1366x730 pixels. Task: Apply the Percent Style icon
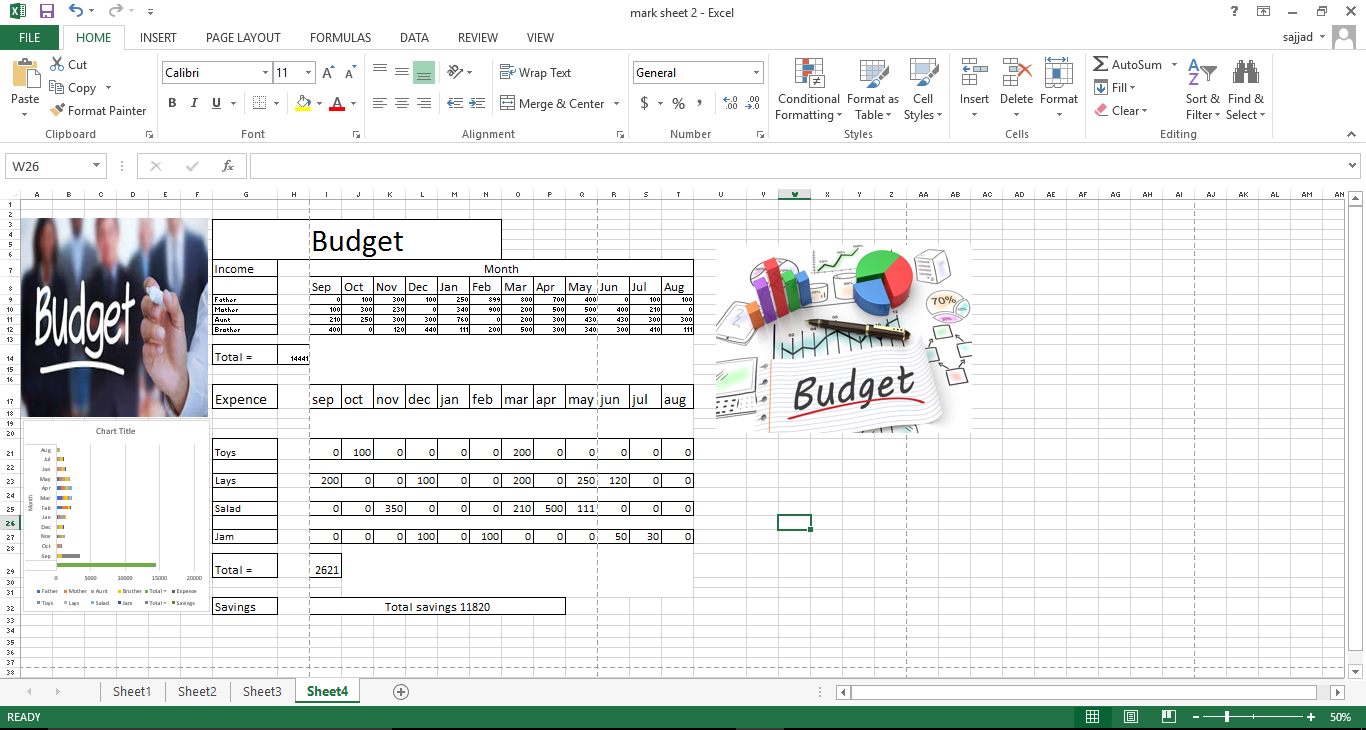[x=678, y=102]
